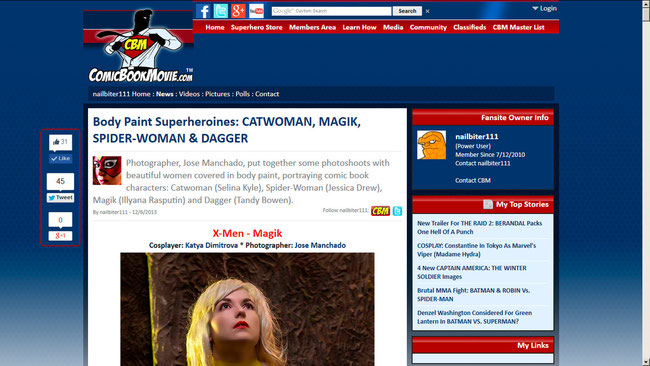Select the Polls link in fansite nav
650x366 pixels.
coord(243,94)
